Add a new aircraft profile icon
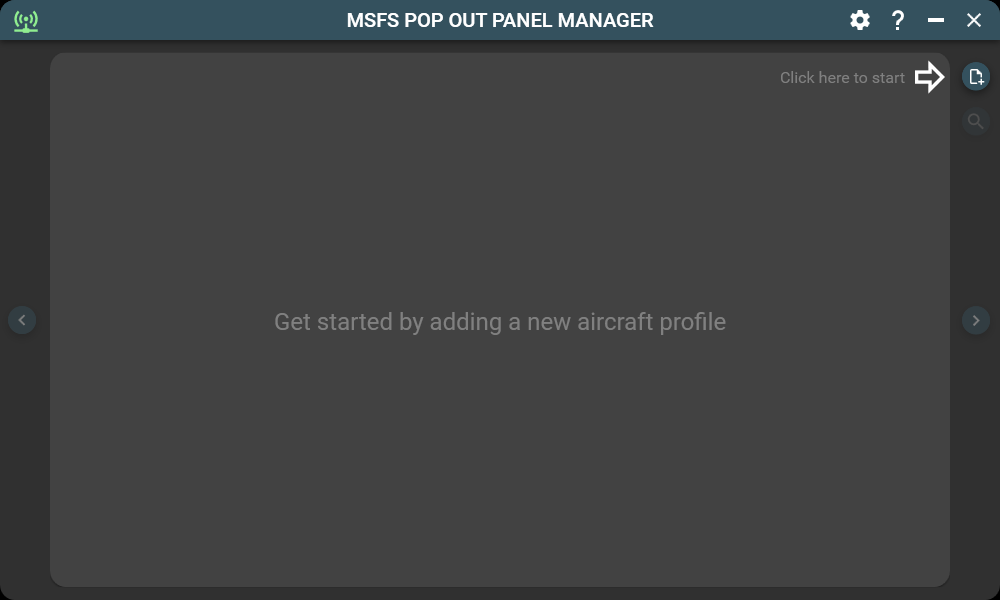The image size is (1000, 600). tap(976, 77)
